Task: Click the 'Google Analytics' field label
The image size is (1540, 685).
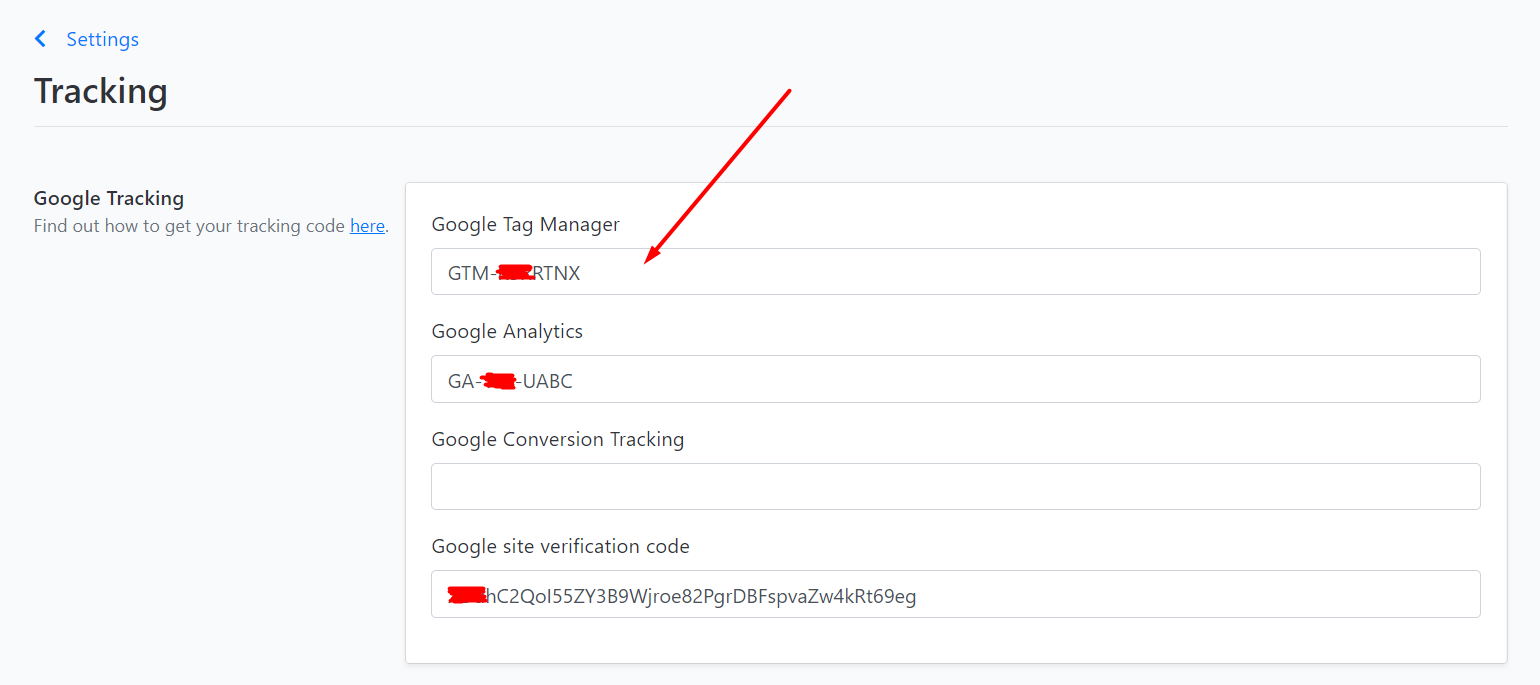Action: click(507, 331)
